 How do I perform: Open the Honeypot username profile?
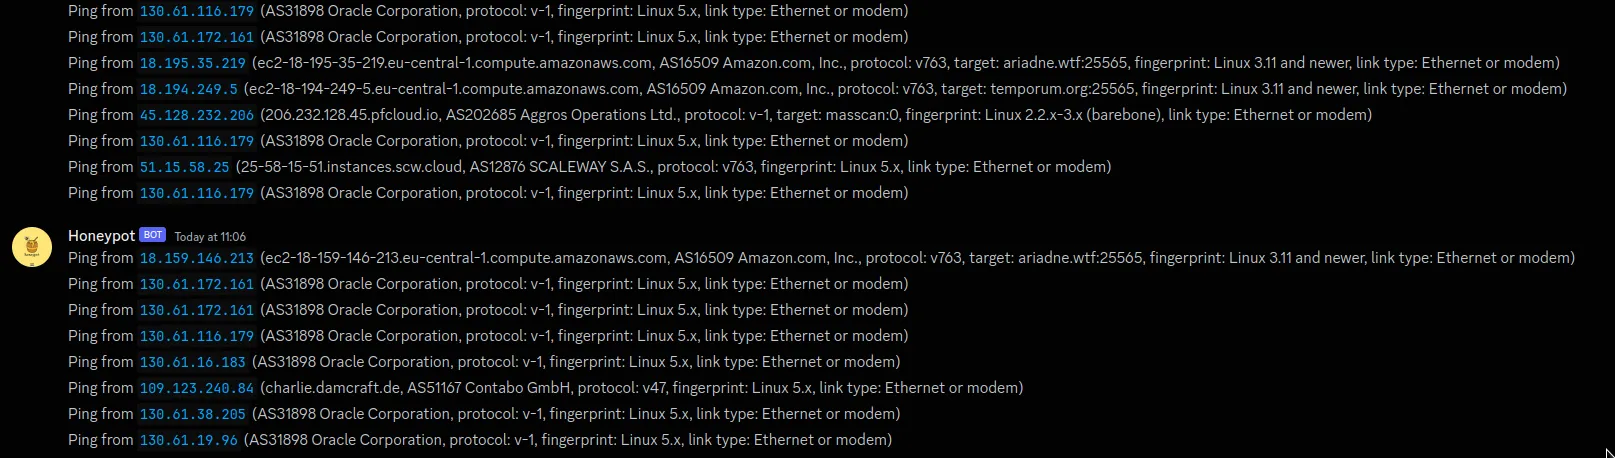(x=101, y=236)
